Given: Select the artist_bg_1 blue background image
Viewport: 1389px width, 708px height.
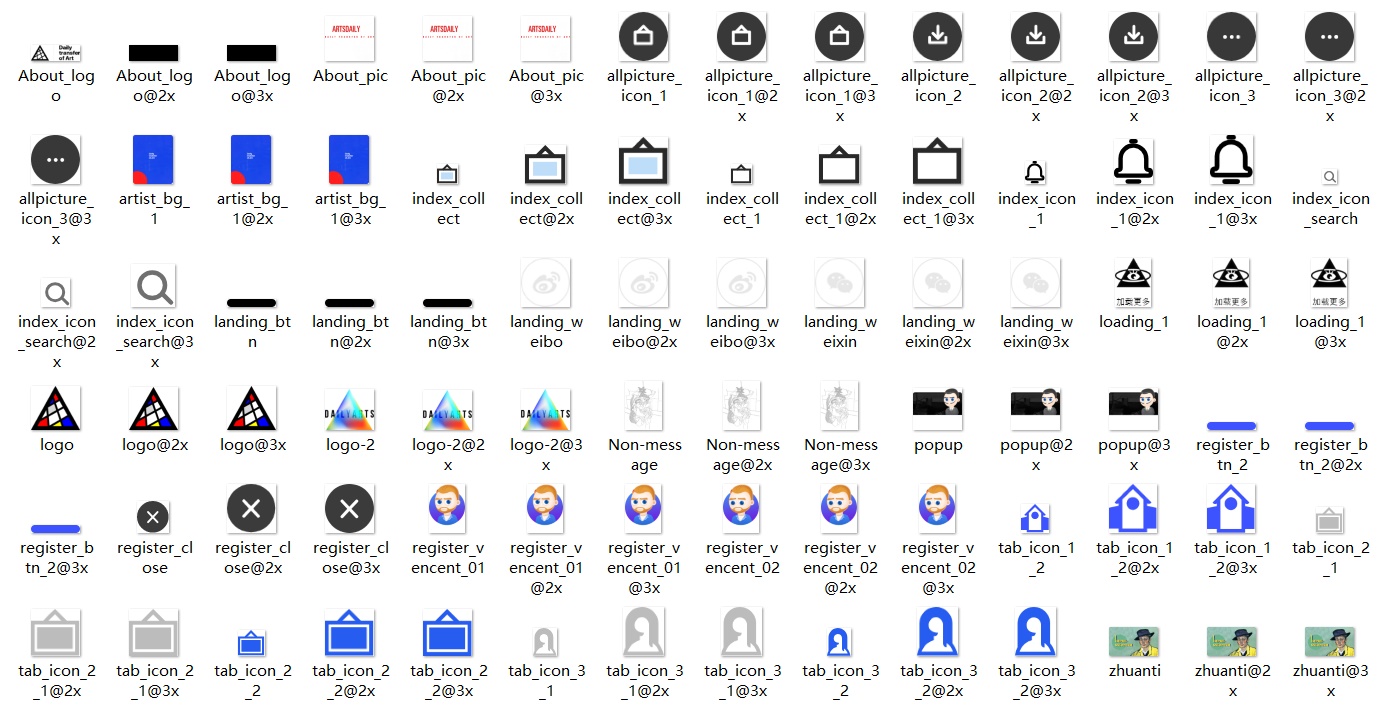Looking at the screenshot, I should (x=153, y=161).
